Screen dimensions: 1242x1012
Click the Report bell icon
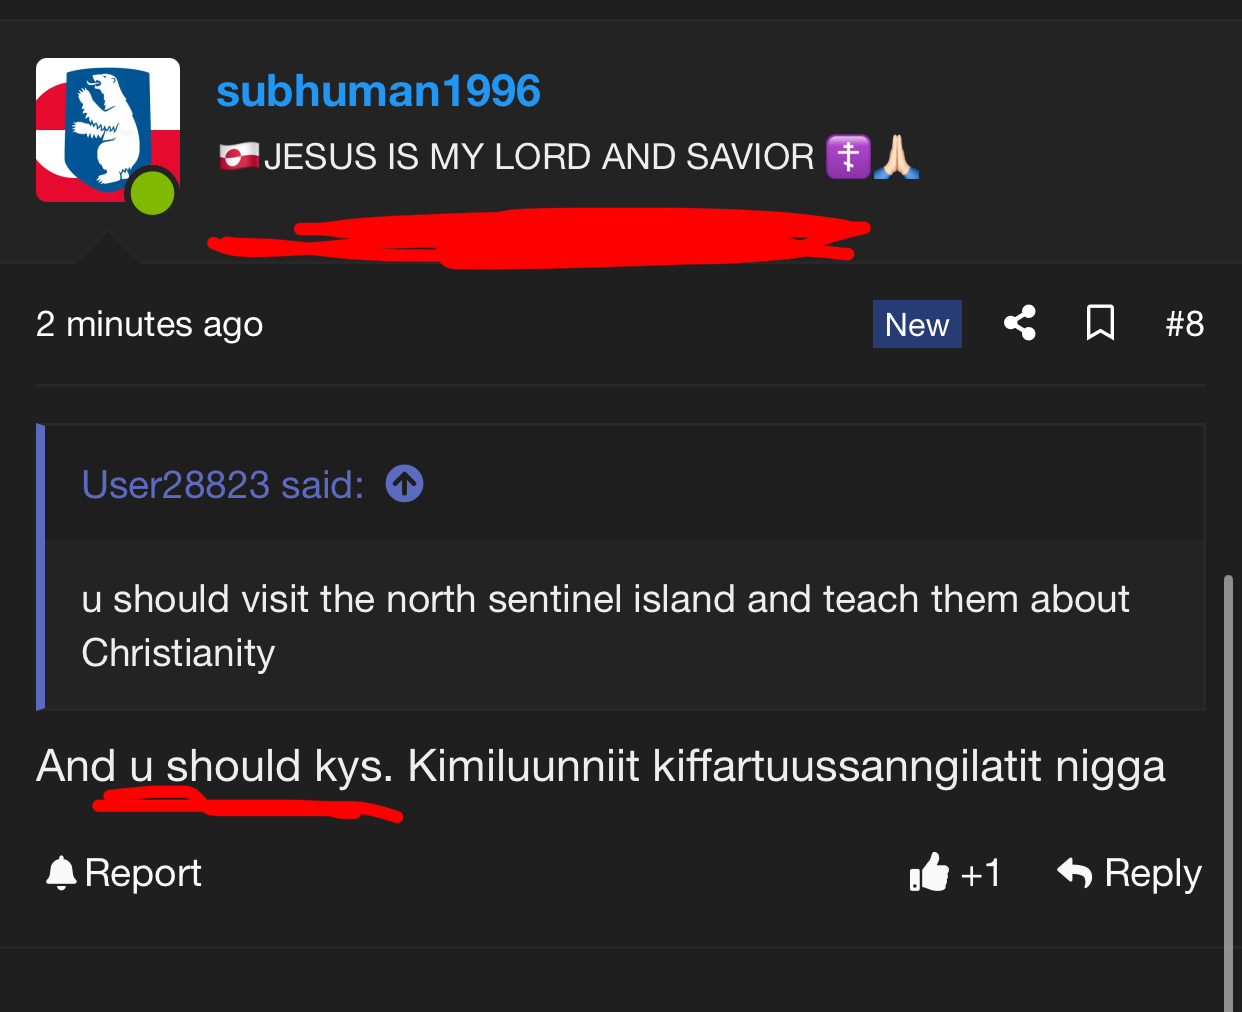pyautogui.click(x=61, y=873)
